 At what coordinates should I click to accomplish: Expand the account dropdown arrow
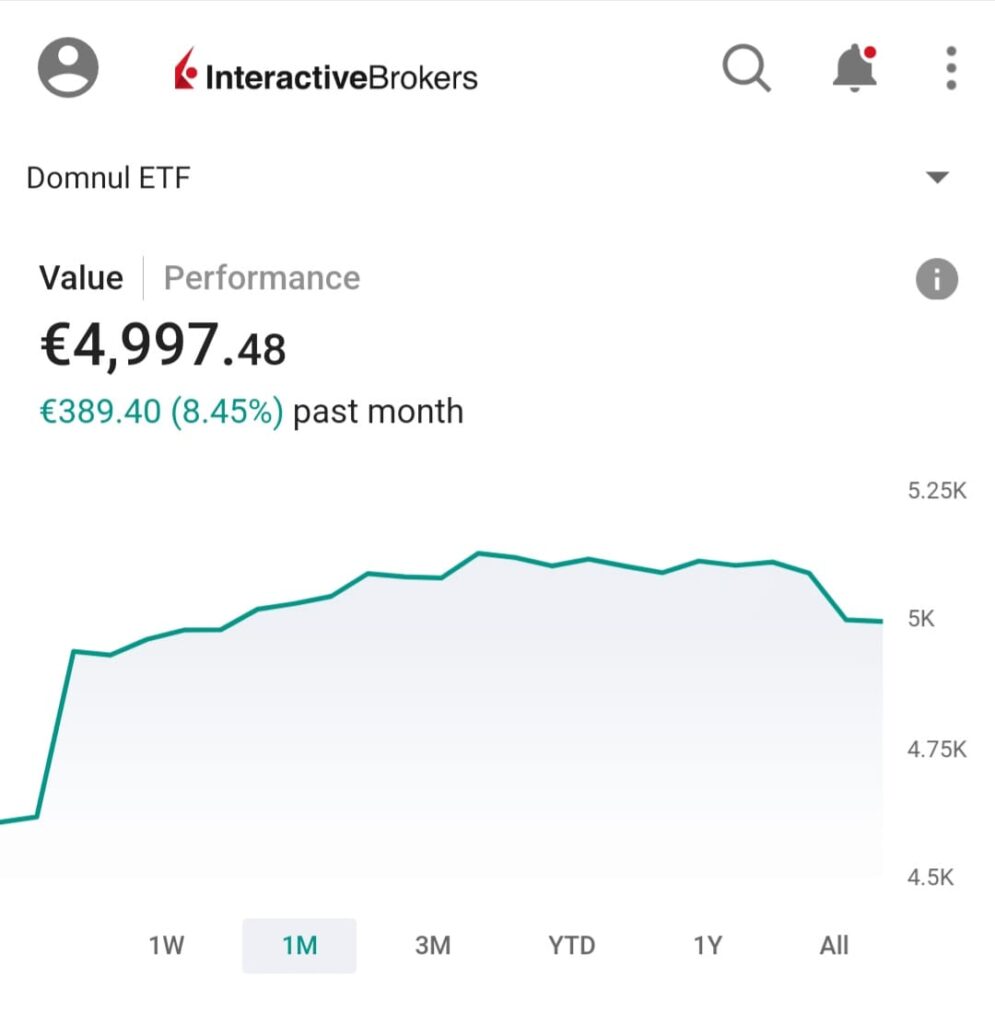click(x=936, y=178)
